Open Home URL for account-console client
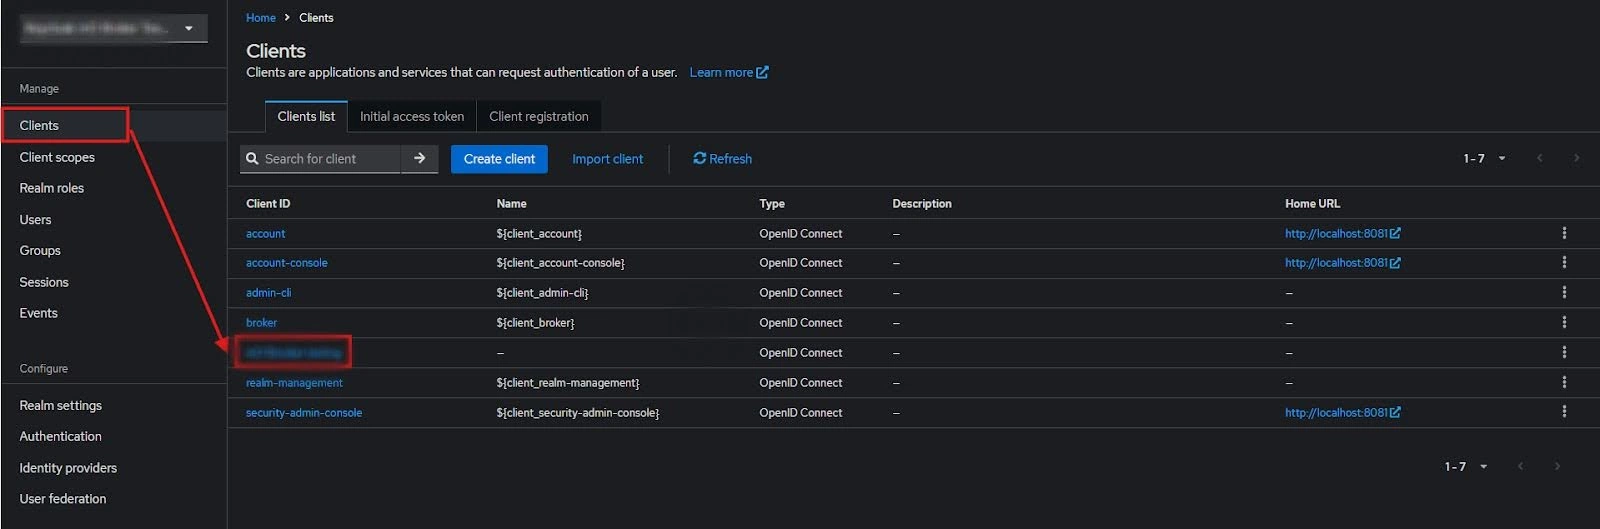 (x=1342, y=262)
